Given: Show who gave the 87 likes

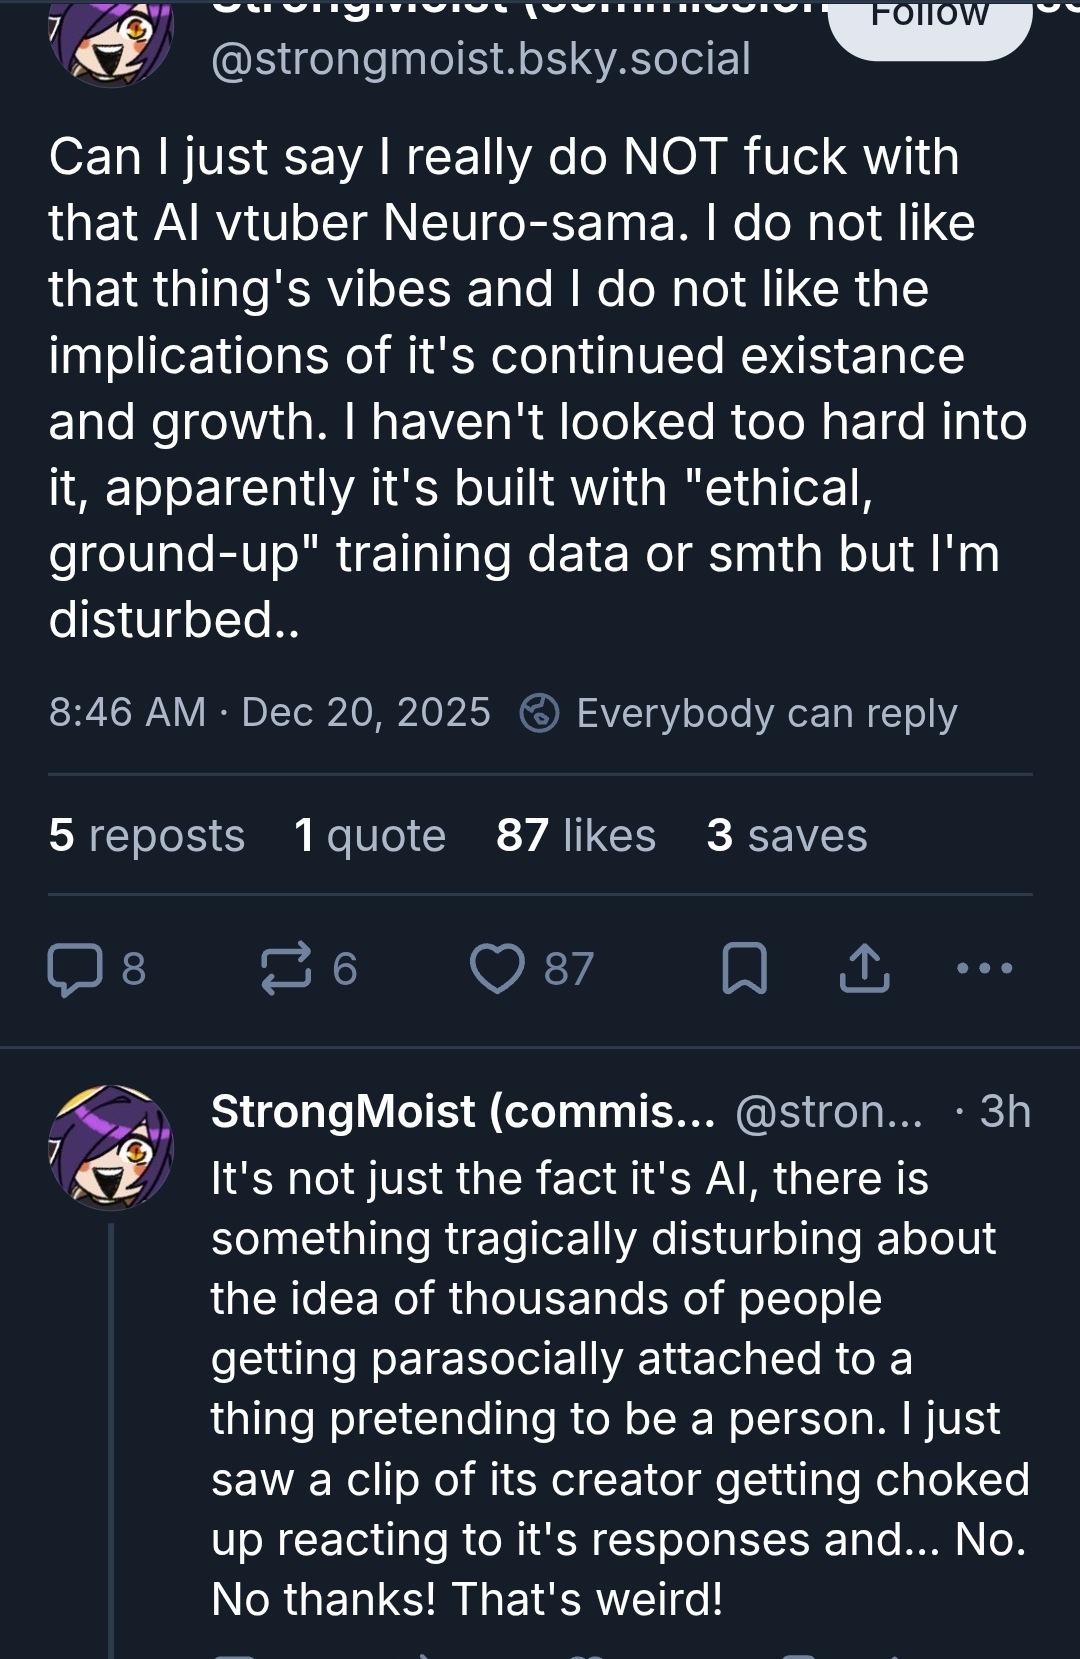Looking at the screenshot, I should click(x=576, y=835).
